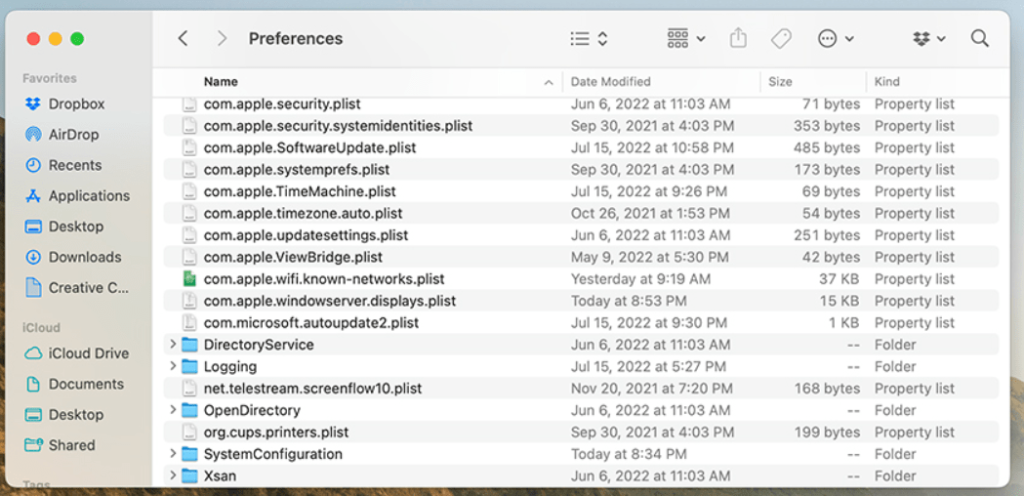Select Desktop under Favorites
The image size is (1024, 496).
coord(64,226)
